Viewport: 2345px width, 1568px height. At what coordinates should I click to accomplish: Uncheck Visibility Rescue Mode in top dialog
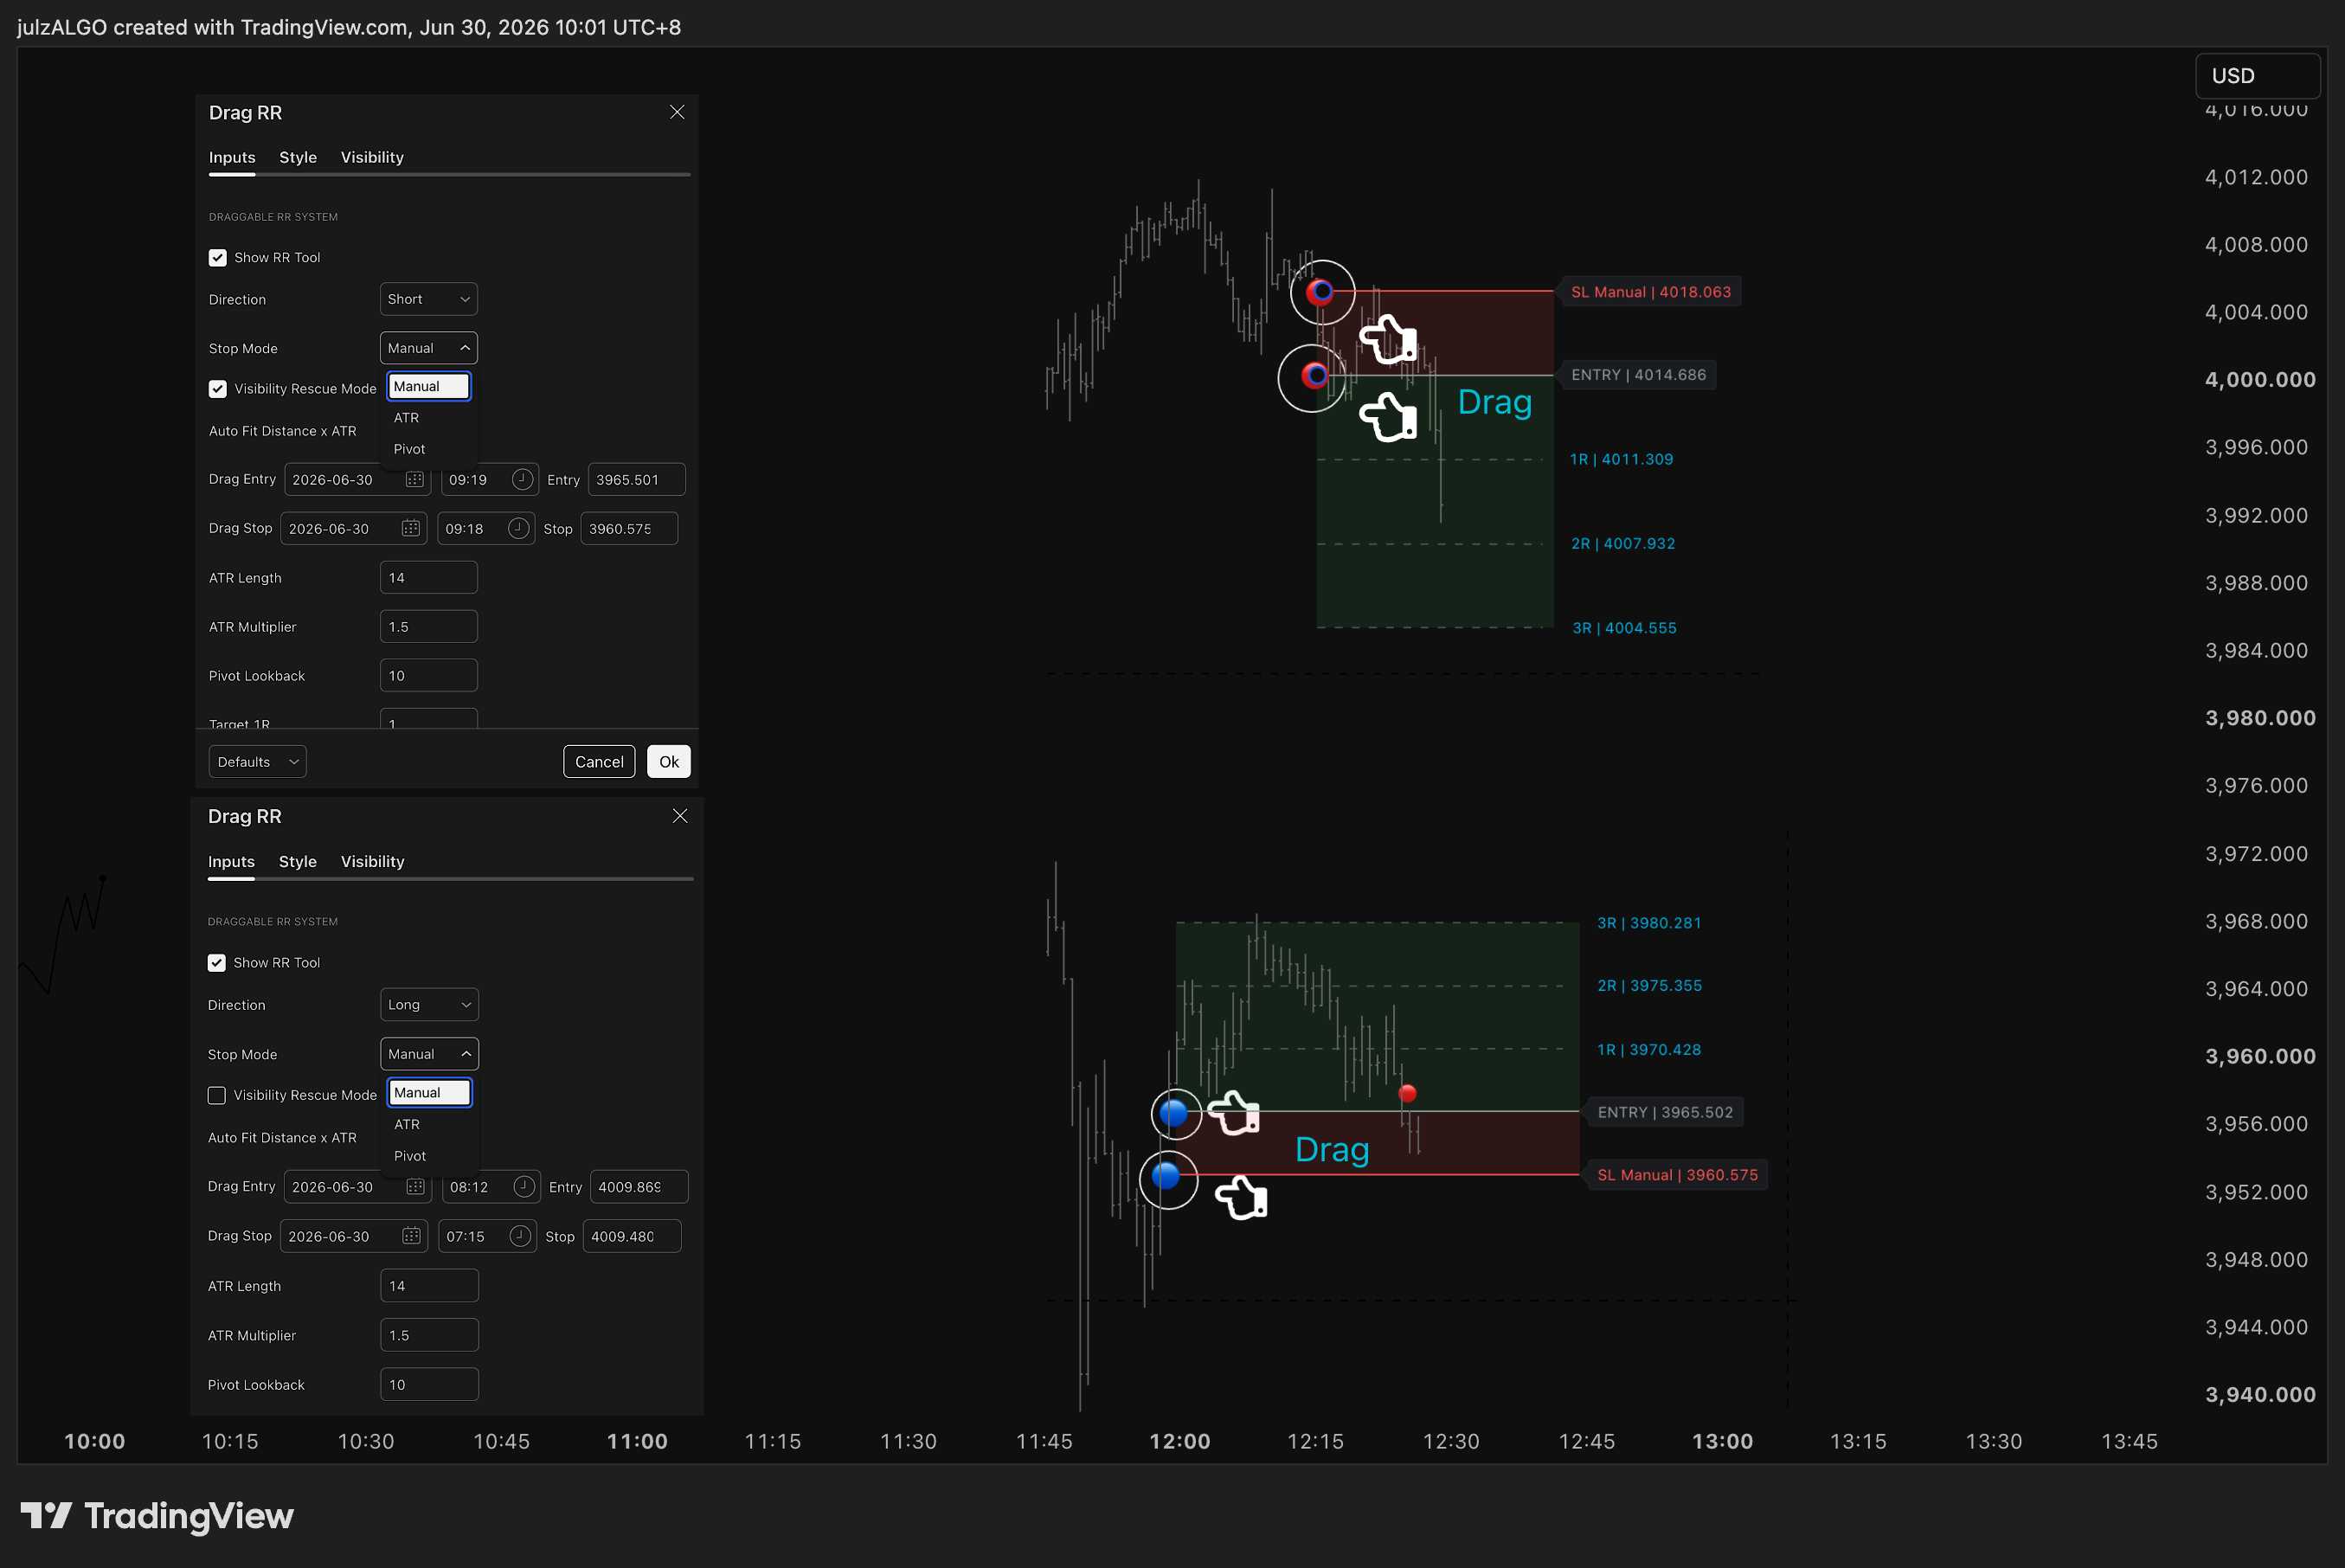click(x=217, y=388)
